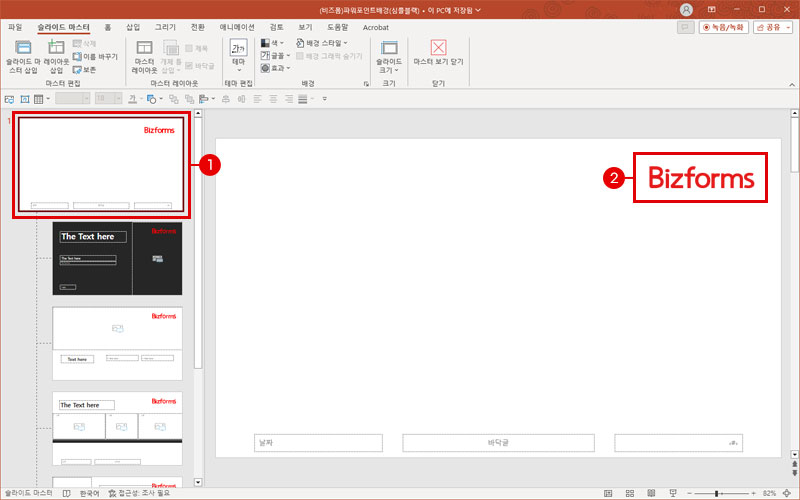Click 마스터 보기 닫기 close master view
The width and height of the screenshot is (800, 500).
[x=438, y=53]
